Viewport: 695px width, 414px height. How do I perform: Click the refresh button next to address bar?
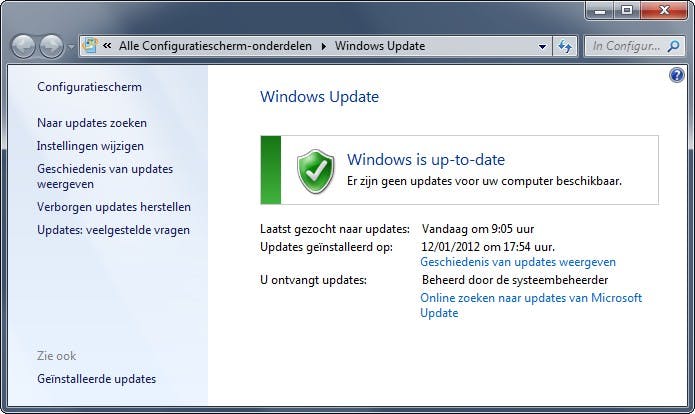pyautogui.click(x=565, y=46)
